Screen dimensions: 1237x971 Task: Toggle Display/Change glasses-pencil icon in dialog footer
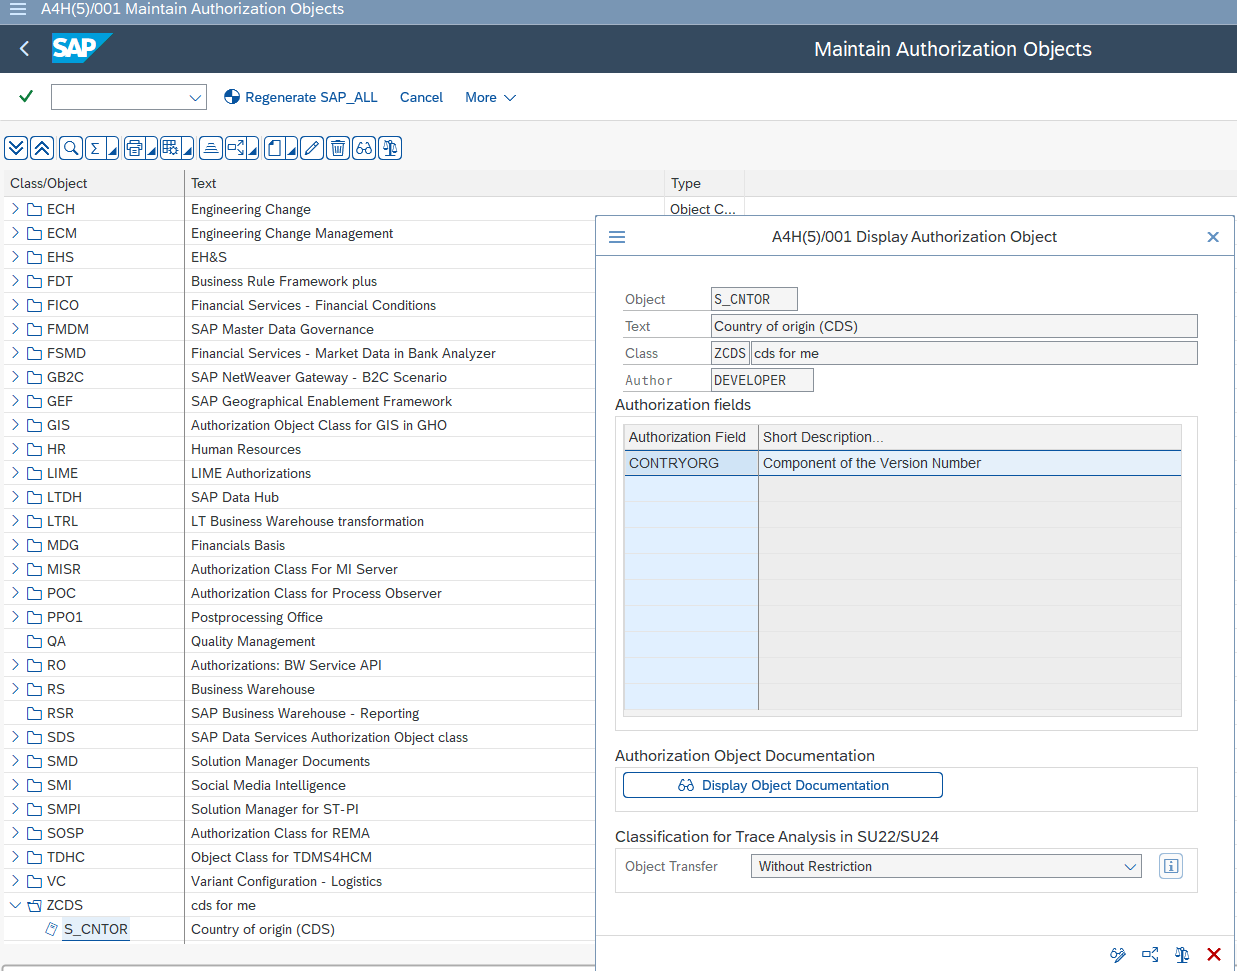coord(1118,955)
